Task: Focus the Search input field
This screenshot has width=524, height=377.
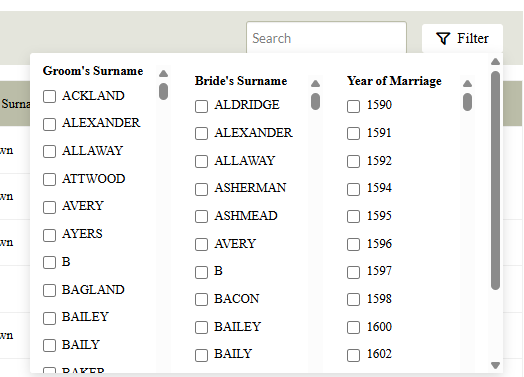Action: pos(326,38)
